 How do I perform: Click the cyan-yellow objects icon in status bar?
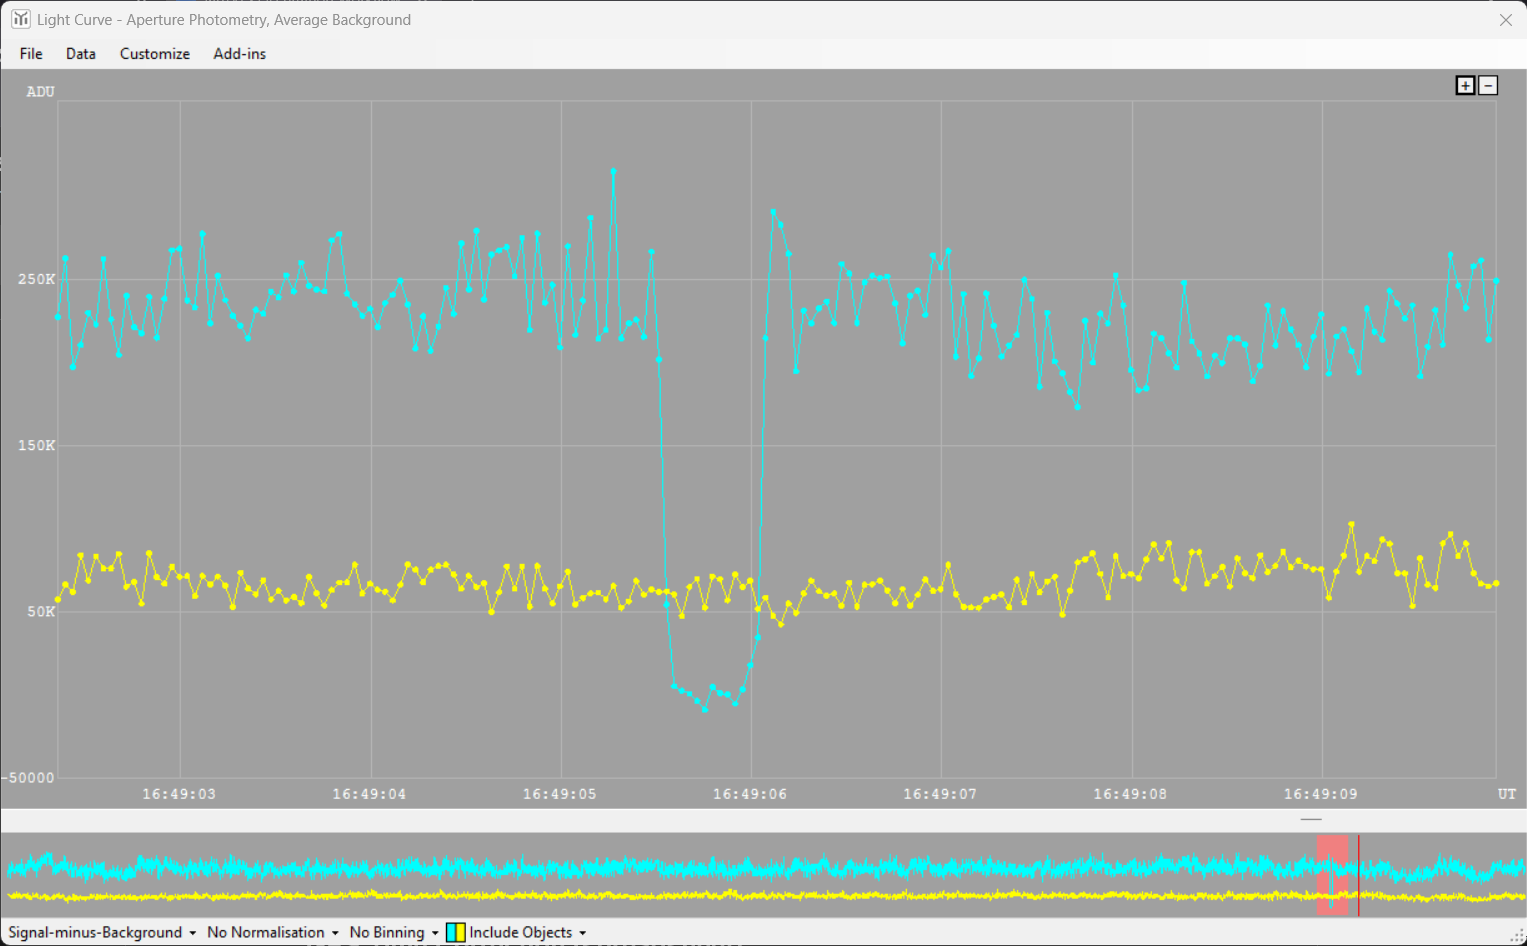456,932
